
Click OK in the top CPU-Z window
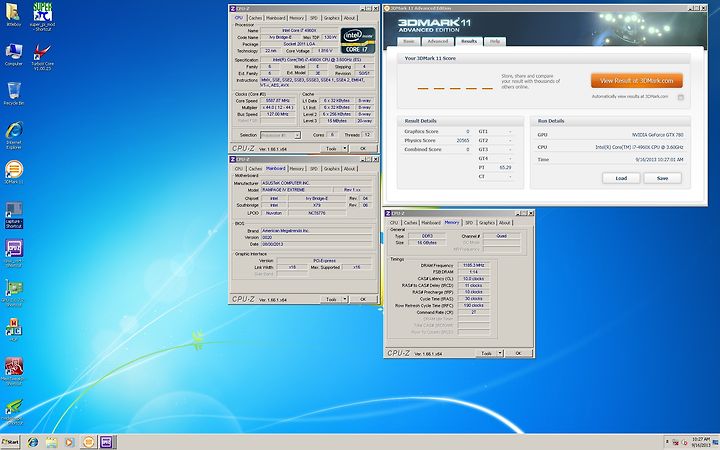(363, 148)
